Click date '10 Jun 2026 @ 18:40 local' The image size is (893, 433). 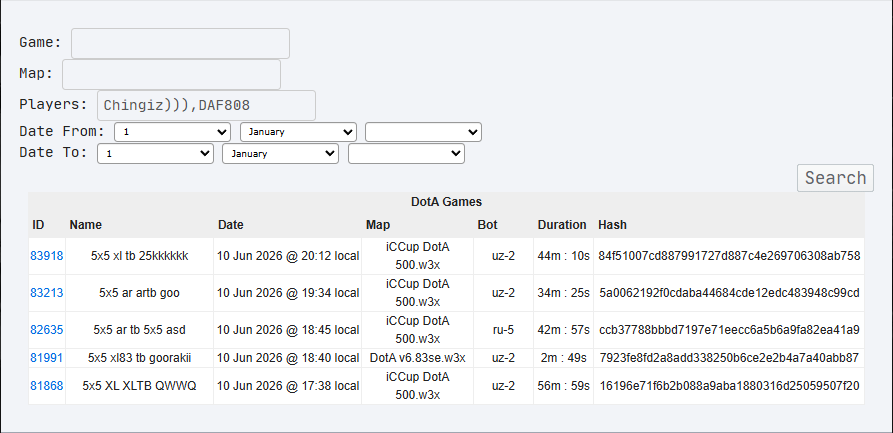(x=288, y=358)
